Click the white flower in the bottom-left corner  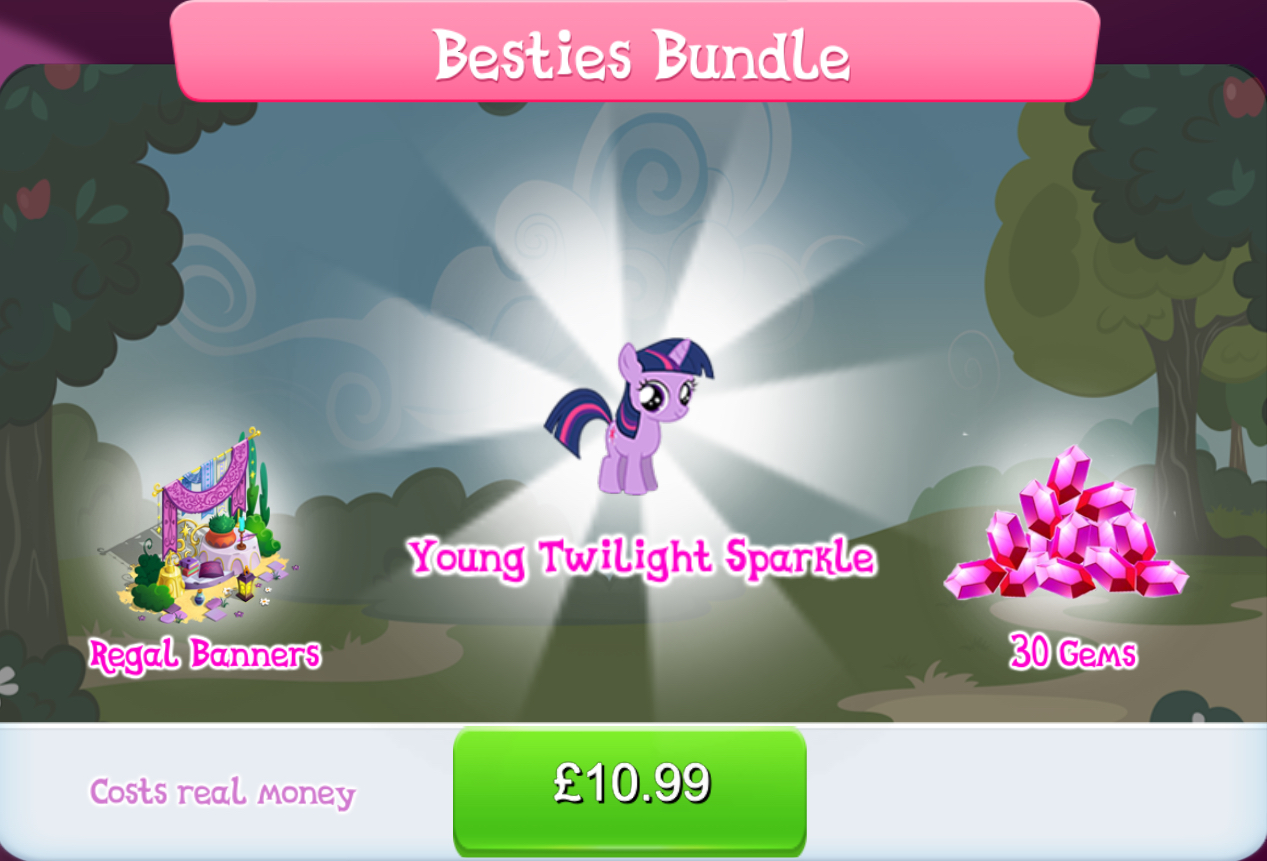[x=7, y=682]
